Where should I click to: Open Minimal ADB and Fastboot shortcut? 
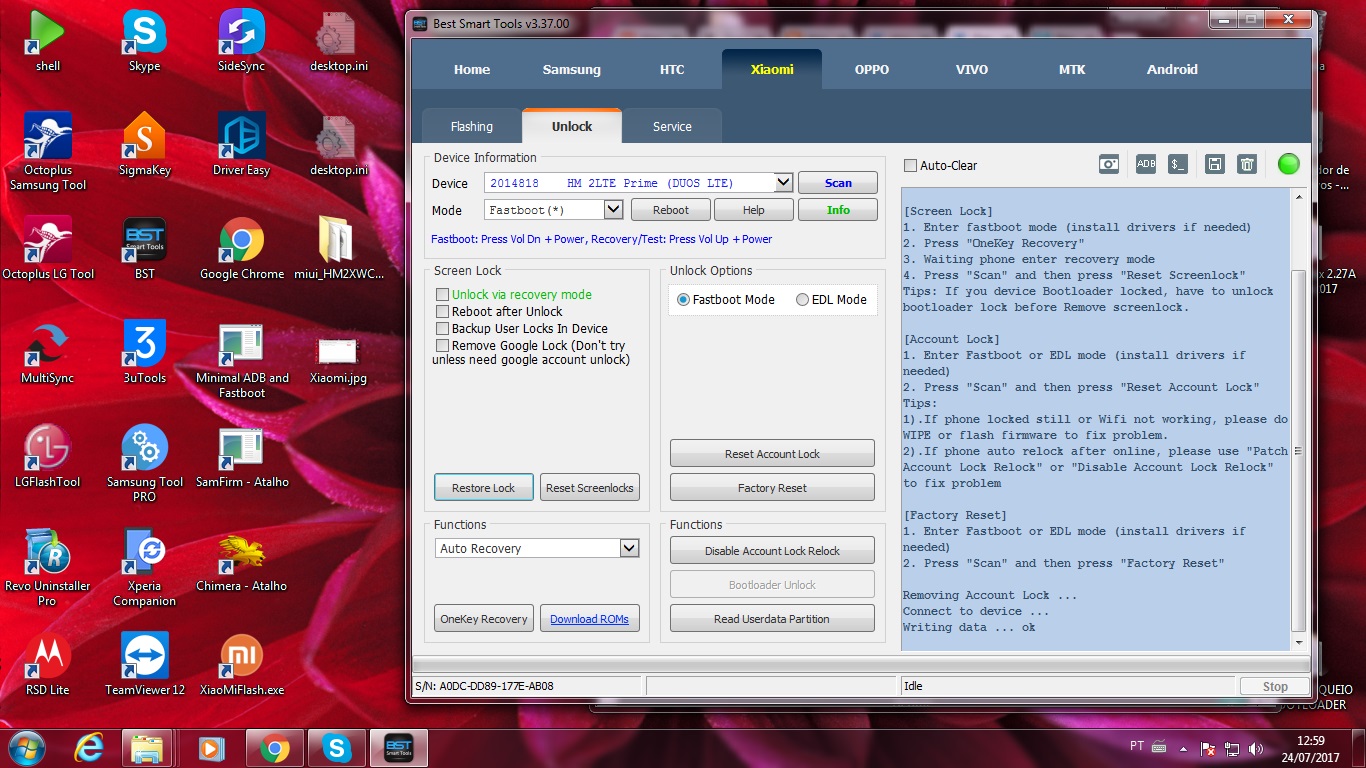[241, 360]
